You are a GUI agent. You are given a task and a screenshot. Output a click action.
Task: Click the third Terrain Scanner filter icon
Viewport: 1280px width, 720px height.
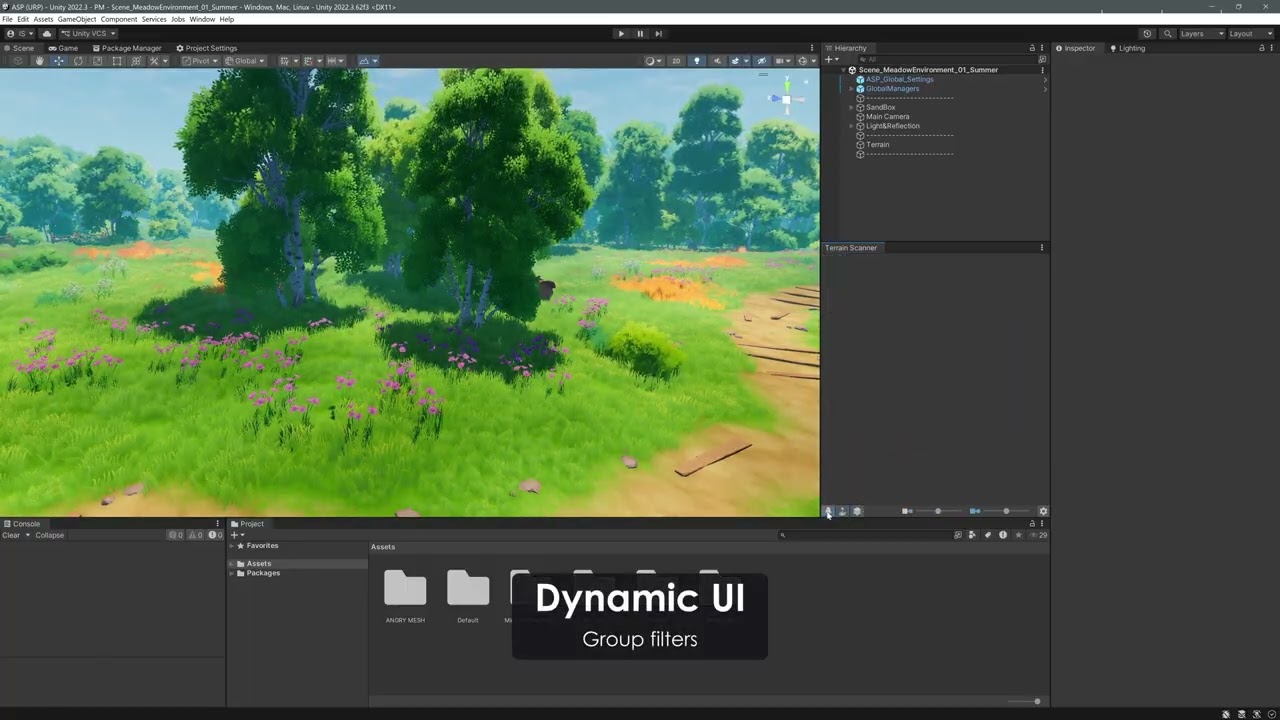857,511
